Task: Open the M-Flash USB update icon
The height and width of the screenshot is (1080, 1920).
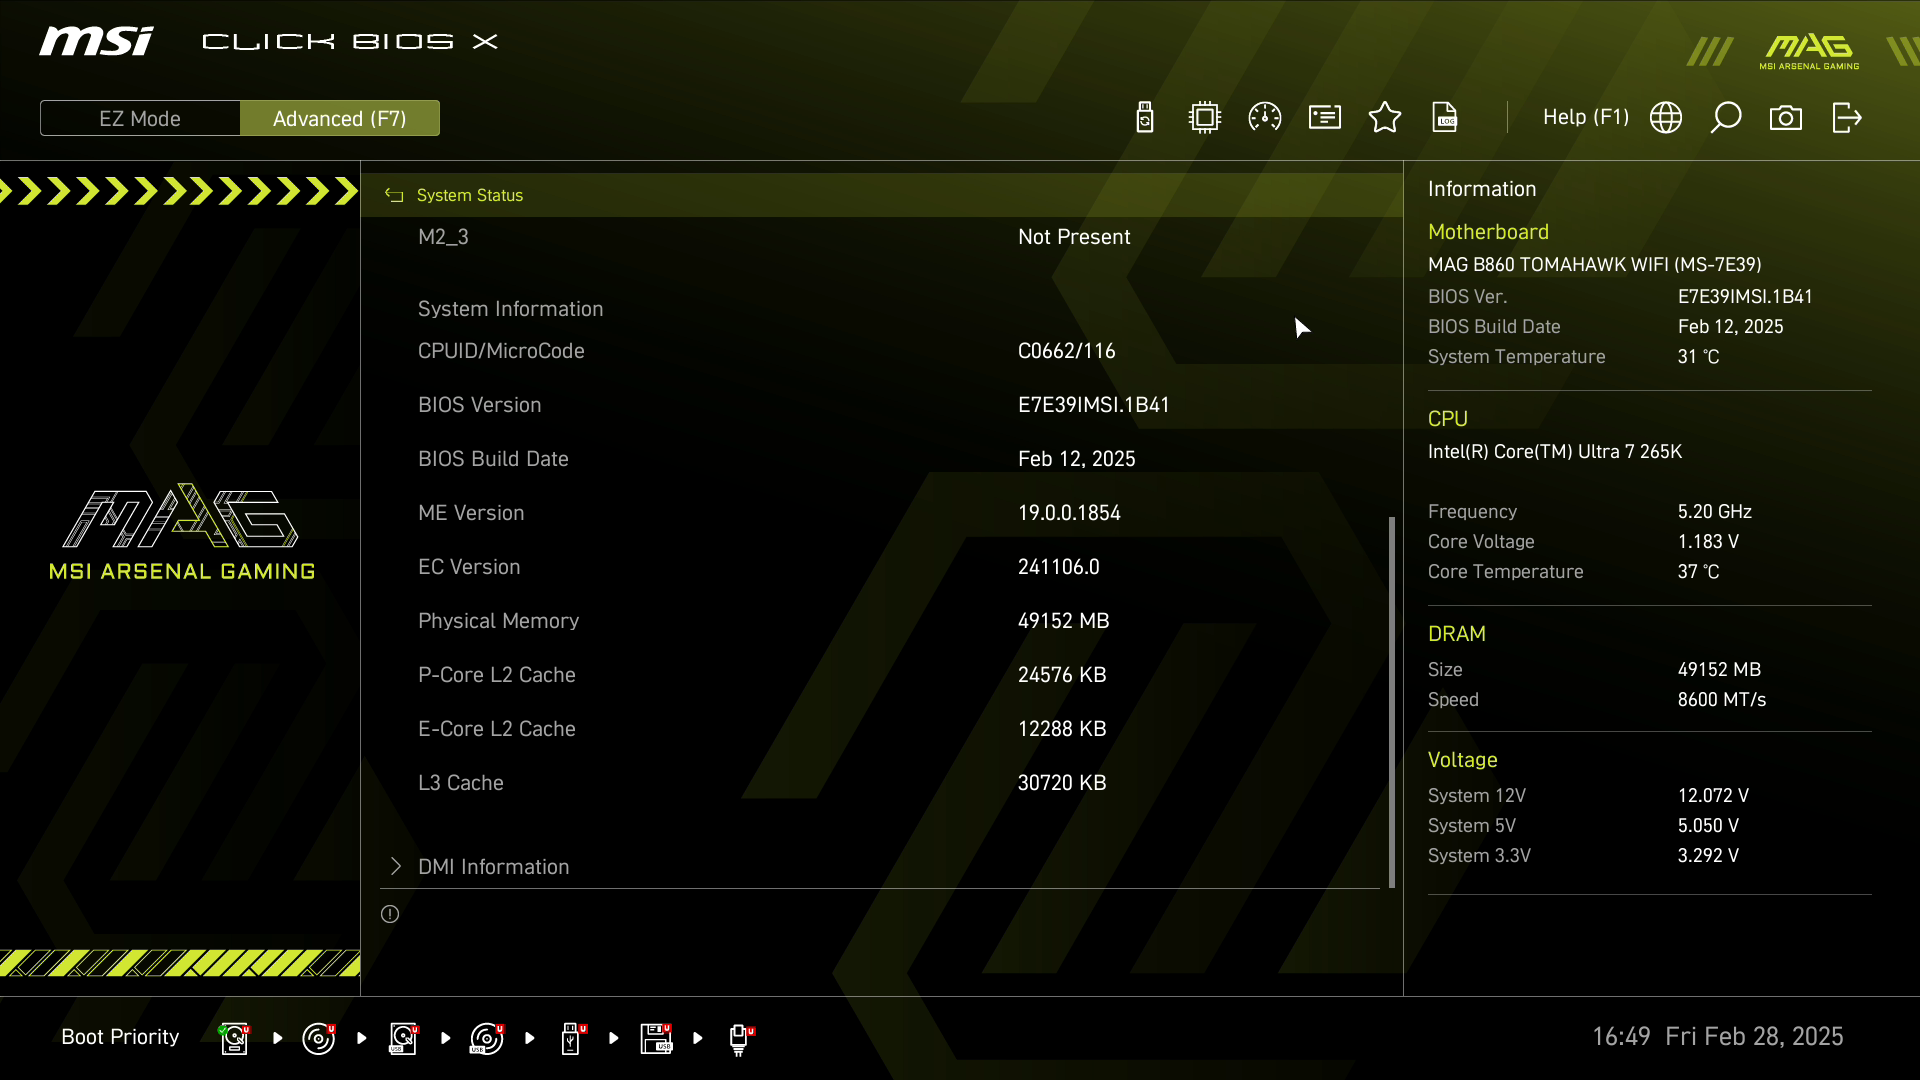Action: pos(1145,118)
